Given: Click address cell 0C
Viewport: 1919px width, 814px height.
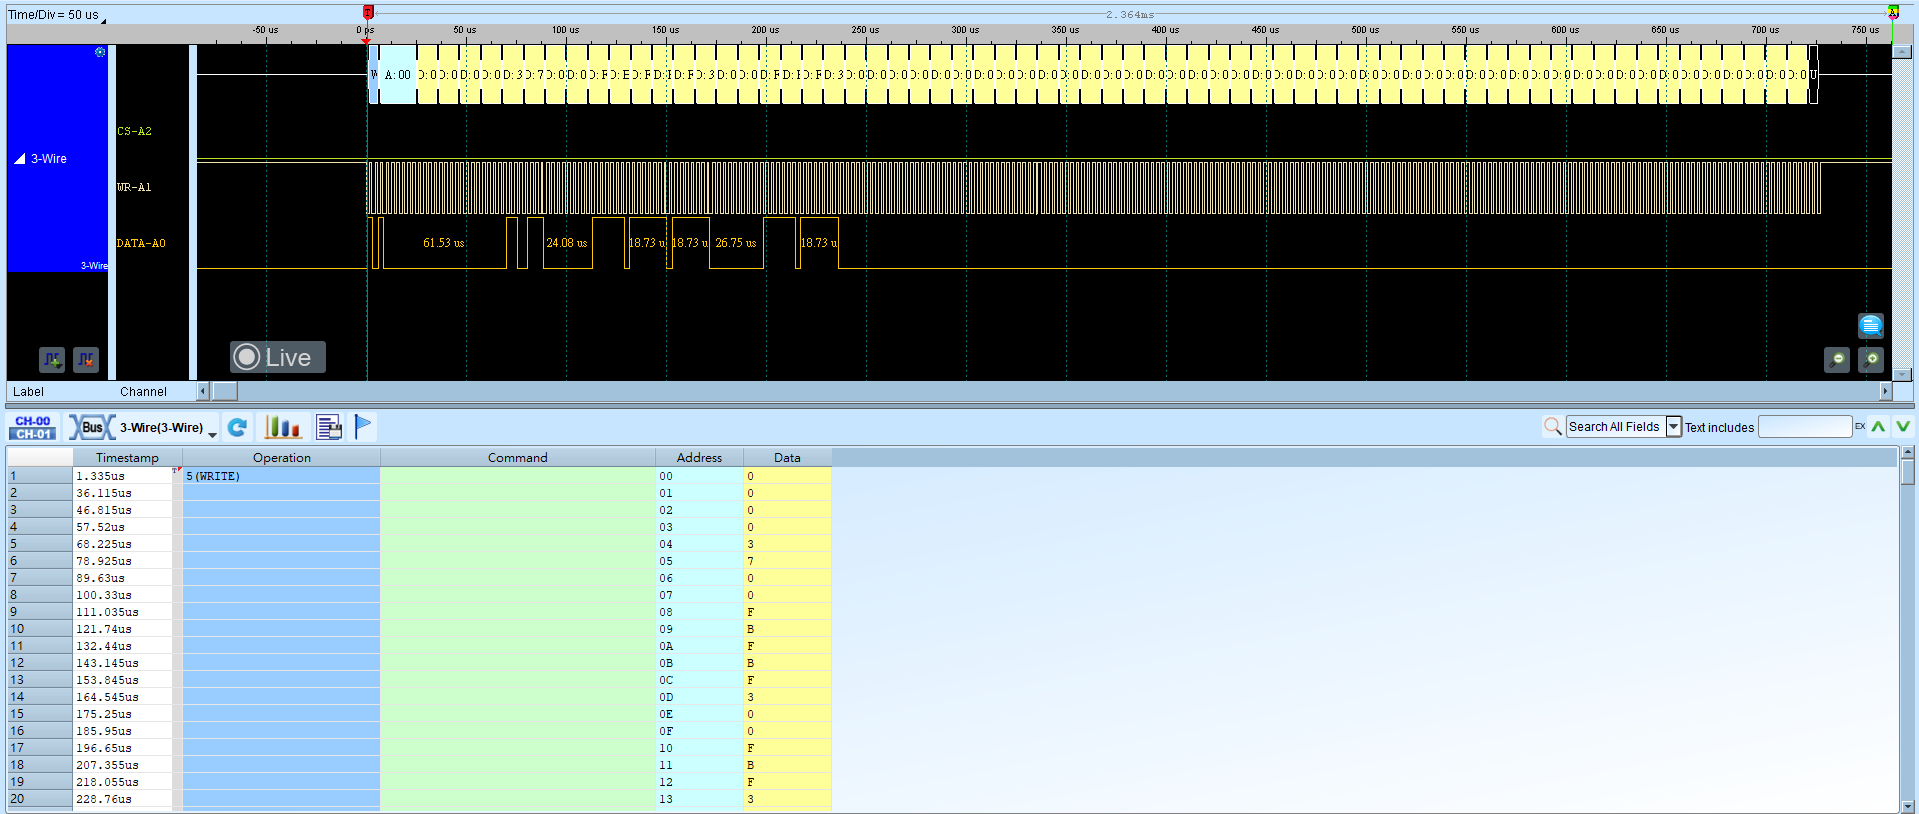Looking at the screenshot, I should [x=699, y=680].
